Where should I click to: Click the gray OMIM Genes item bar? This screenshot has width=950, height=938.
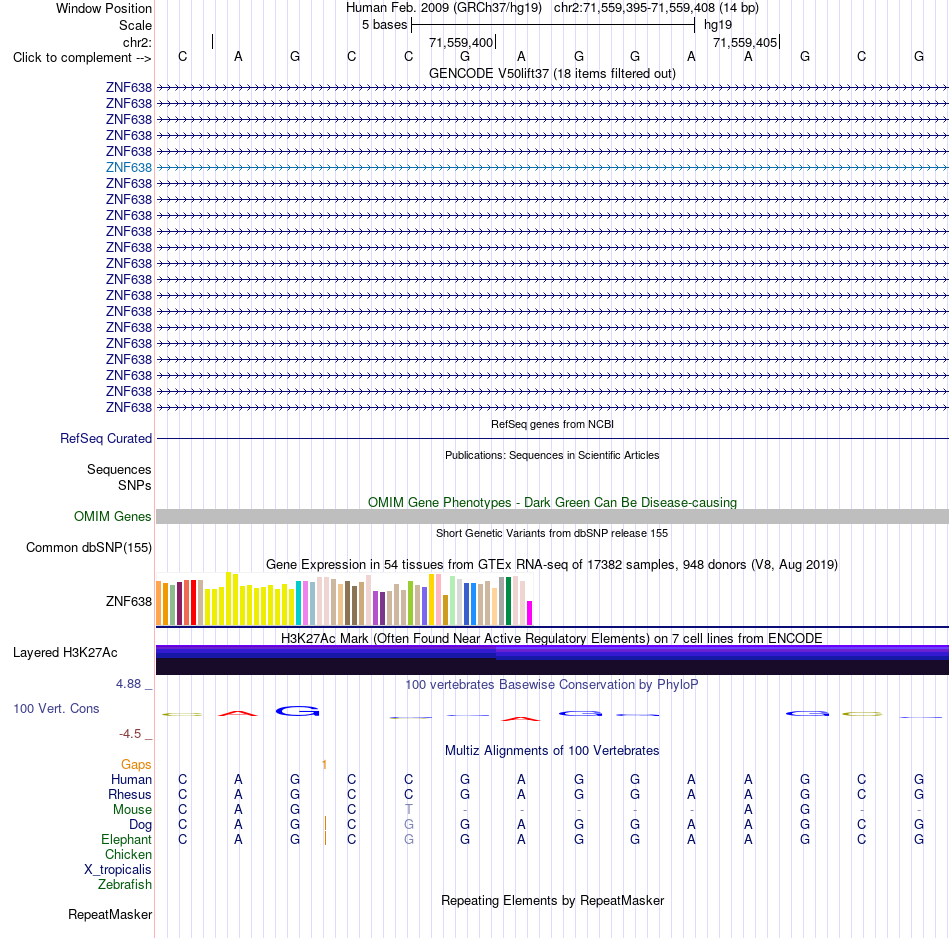(552, 516)
